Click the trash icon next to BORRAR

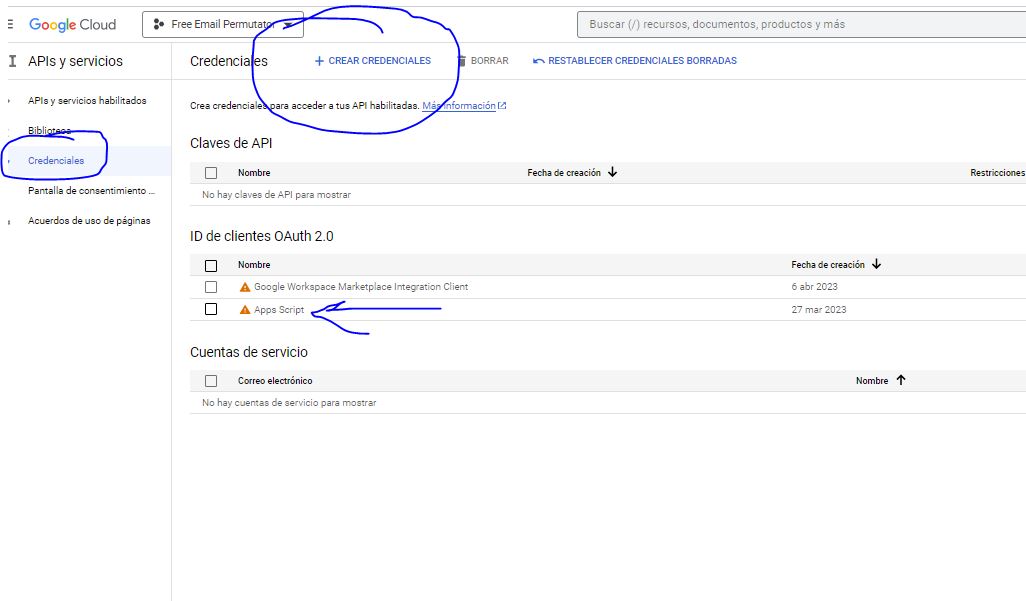point(462,61)
